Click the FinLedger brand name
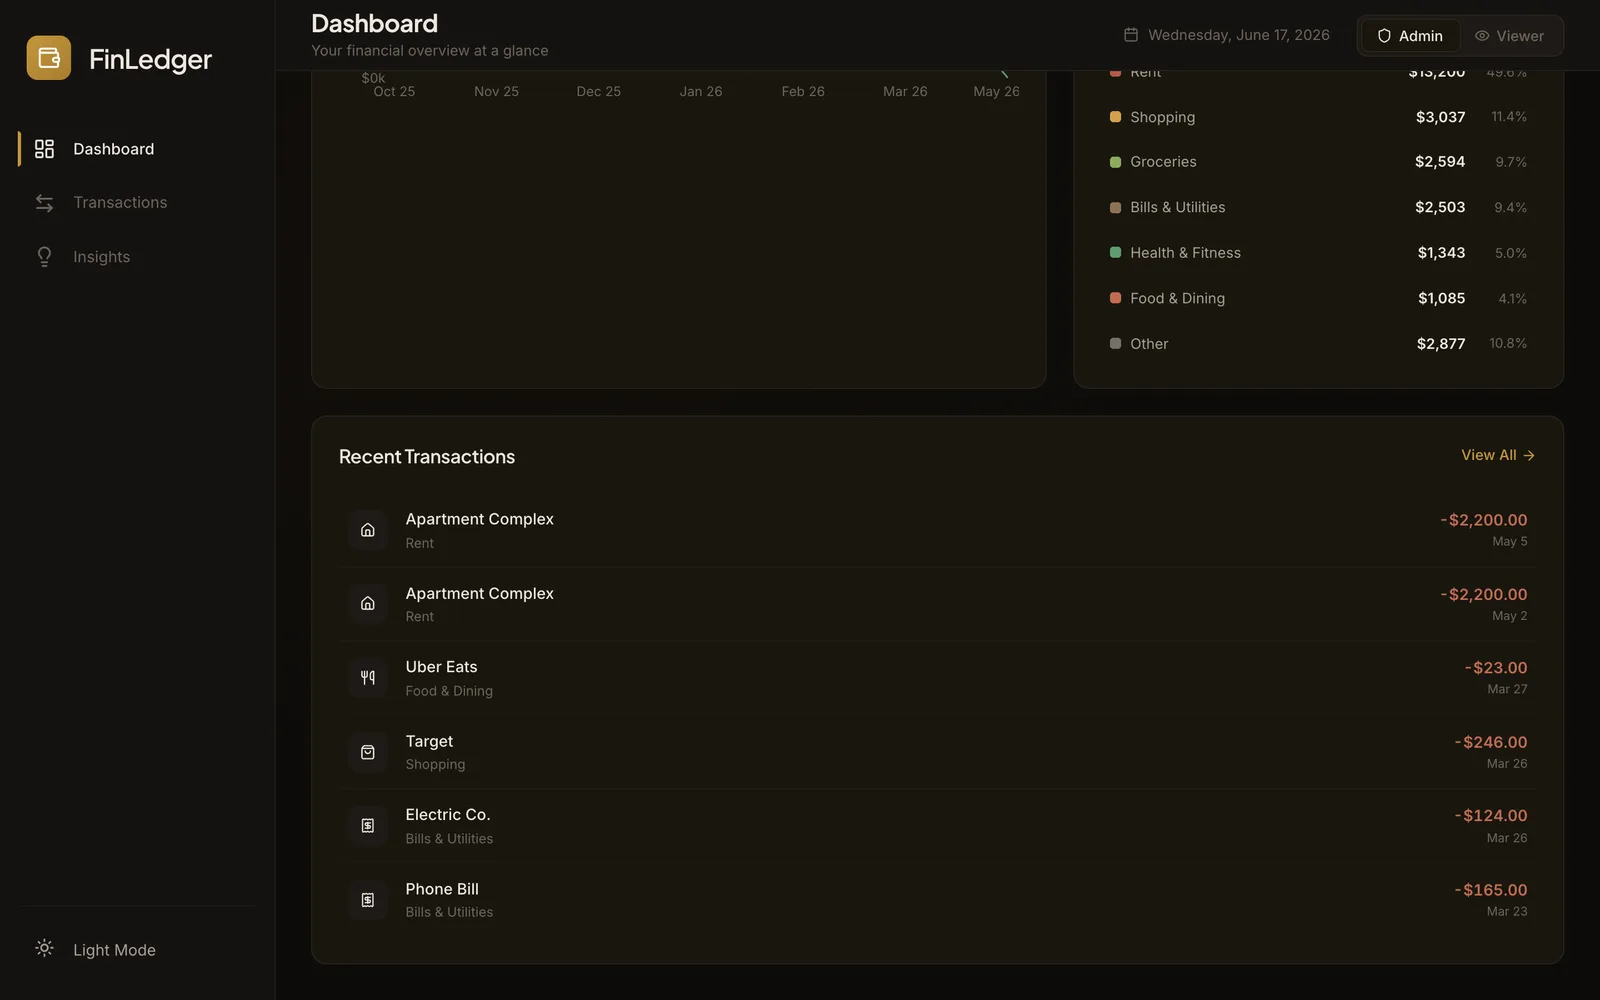 click(150, 59)
